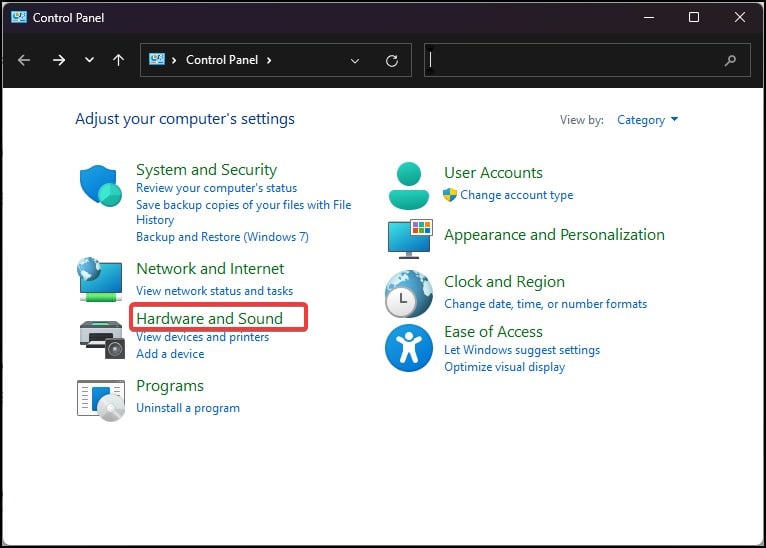This screenshot has height=548, width=766.
Task: Click View devices and printers link
Action: coord(203,337)
